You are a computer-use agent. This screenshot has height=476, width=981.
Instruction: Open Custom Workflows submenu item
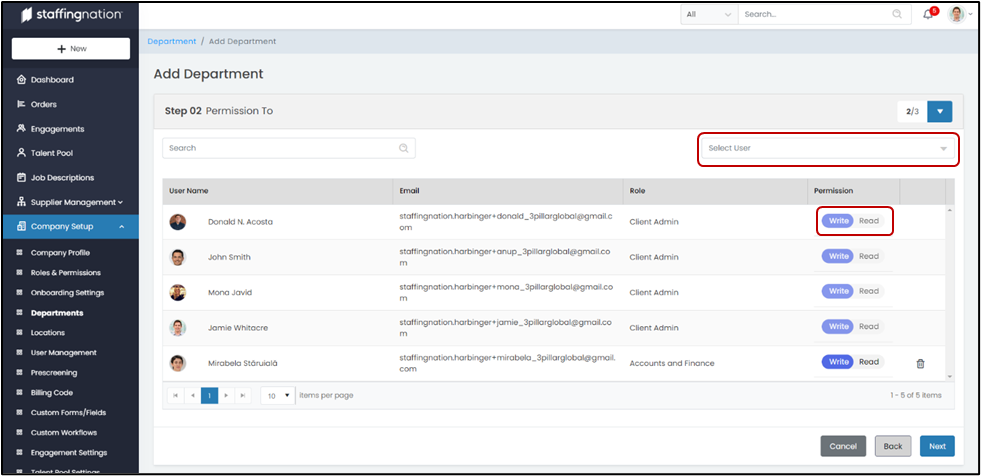pos(64,433)
